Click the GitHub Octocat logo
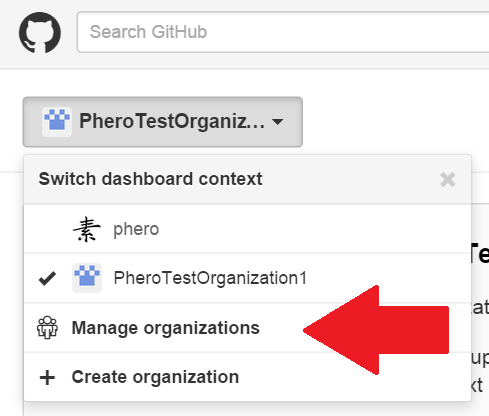The height and width of the screenshot is (416, 489). coord(40,32)
